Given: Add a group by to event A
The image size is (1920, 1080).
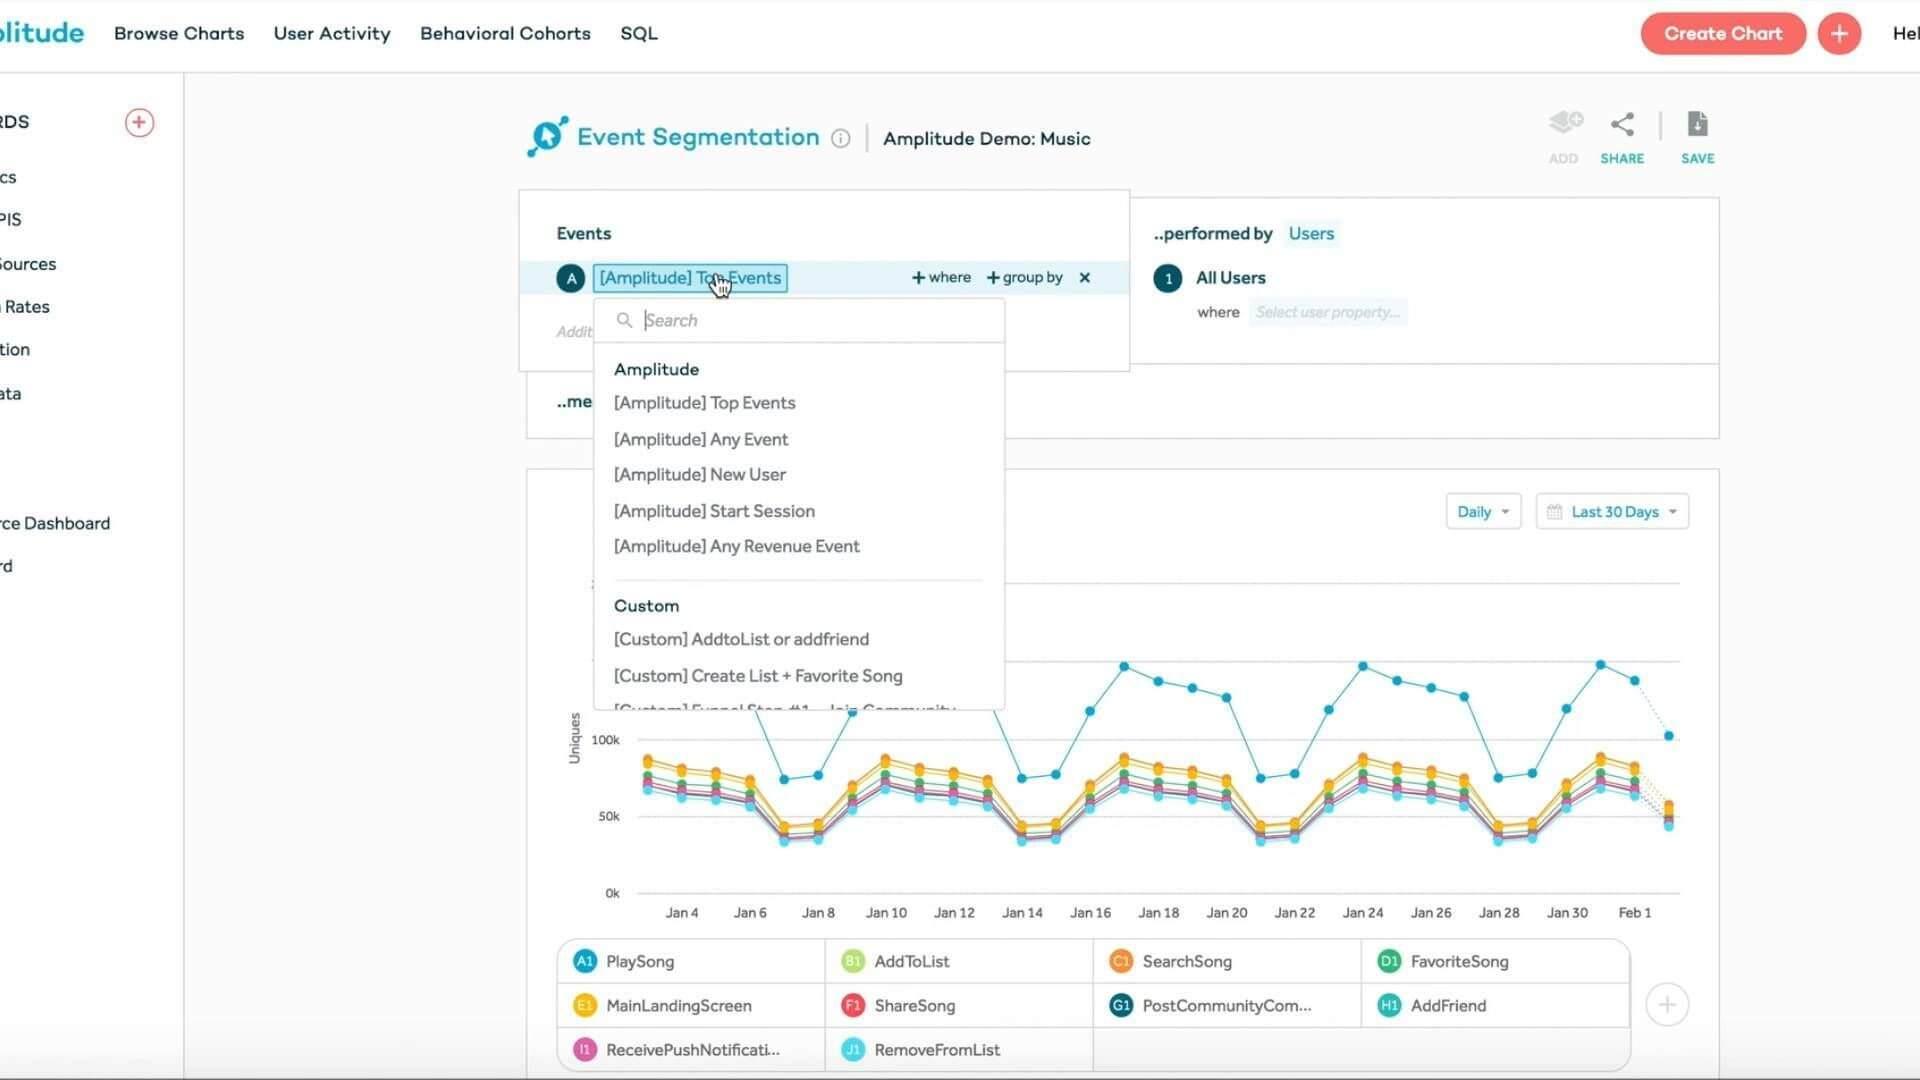Looking at the screenshot, I should 1024,278.
